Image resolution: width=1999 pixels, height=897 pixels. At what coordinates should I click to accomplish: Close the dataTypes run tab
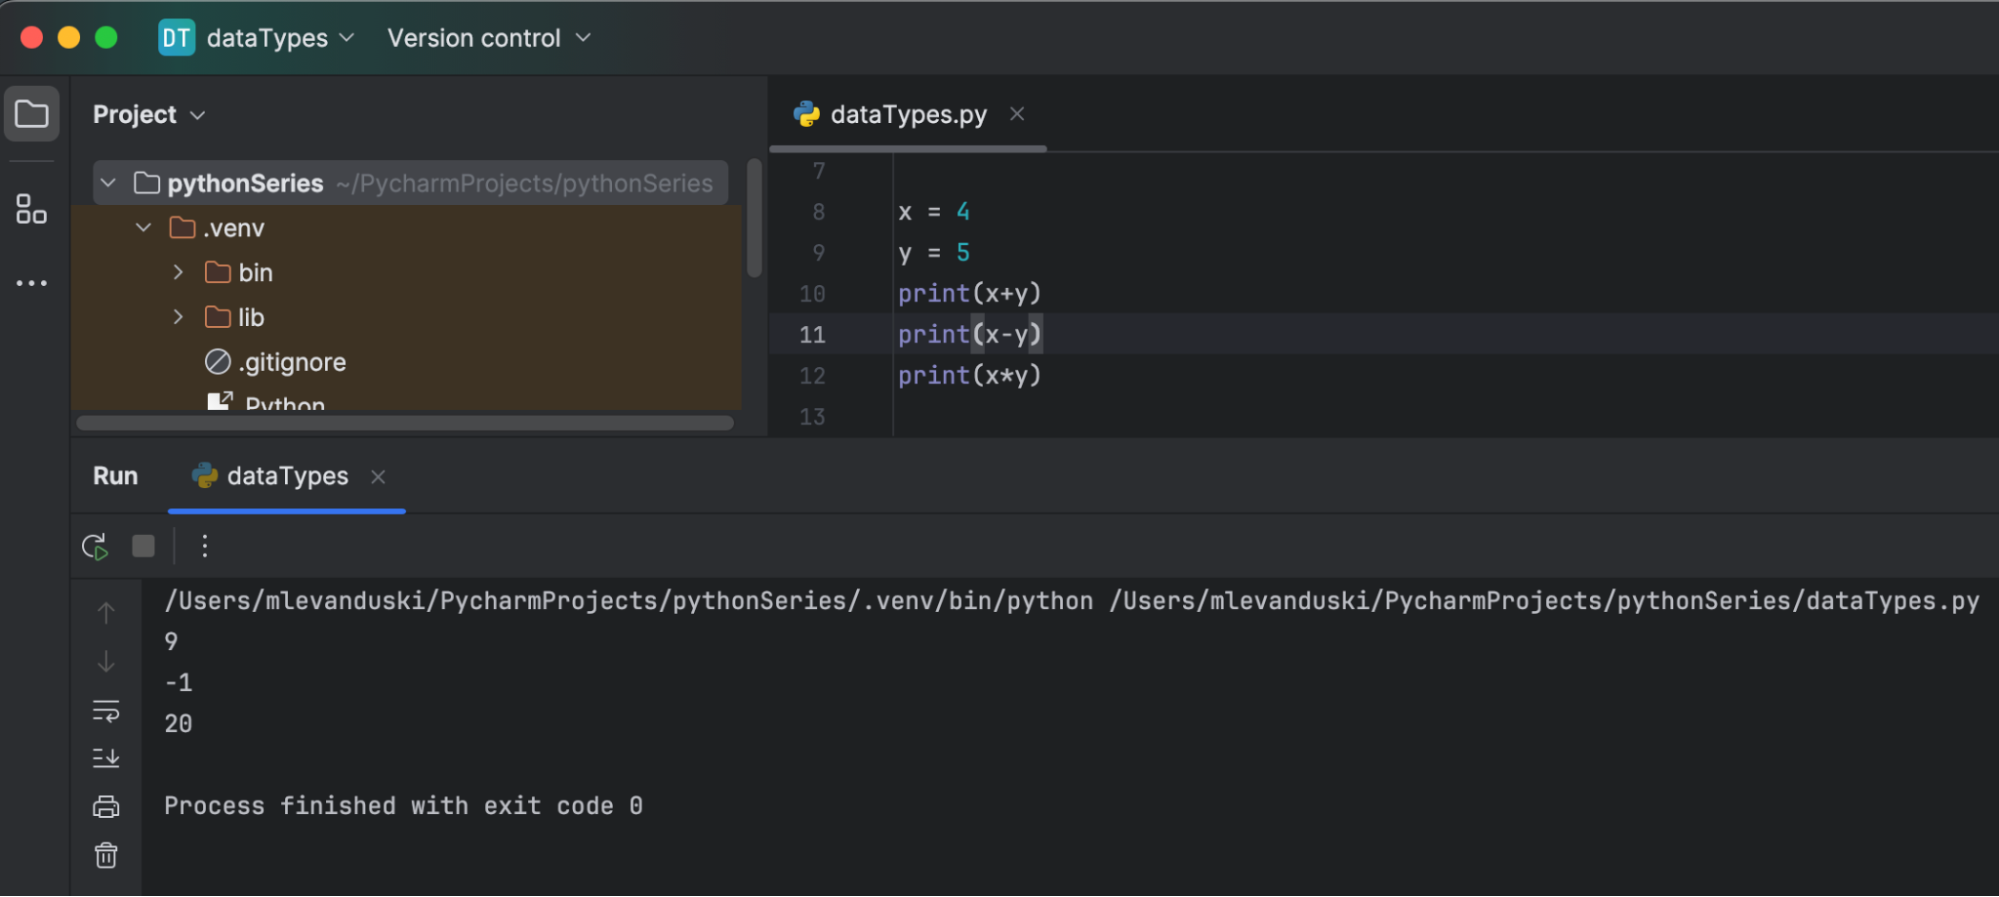(x=378, y=477)
